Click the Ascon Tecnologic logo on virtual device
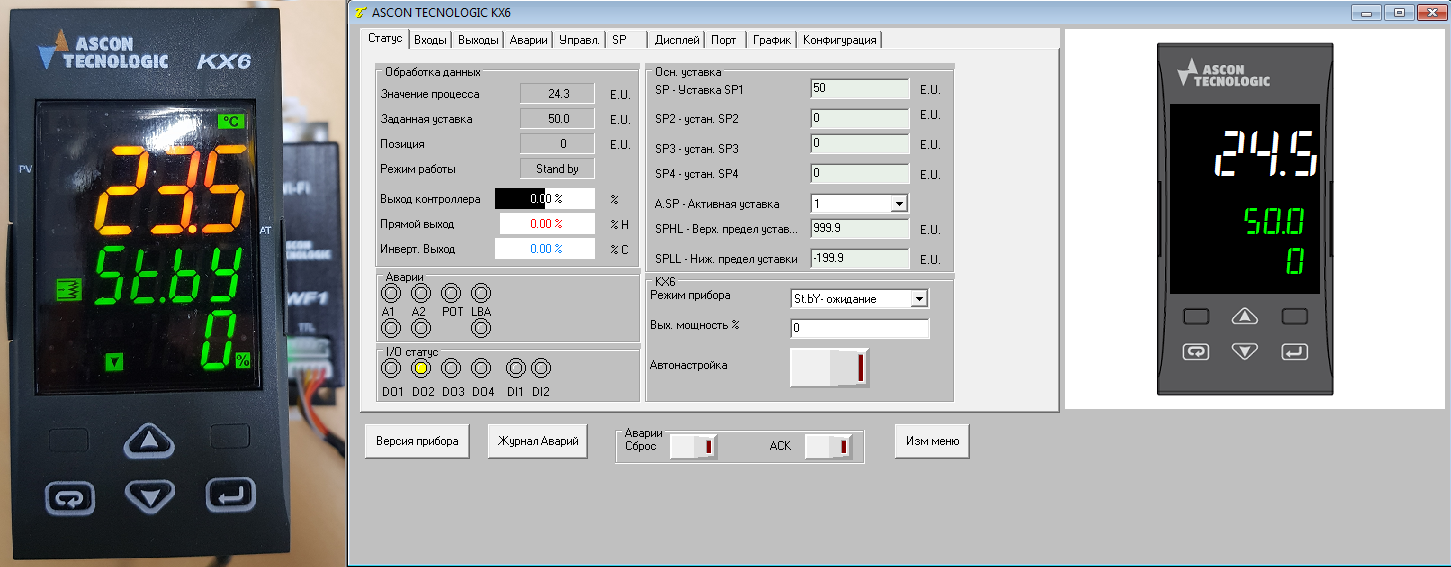The image size is (1451, 567). [x=1223, y=73]
